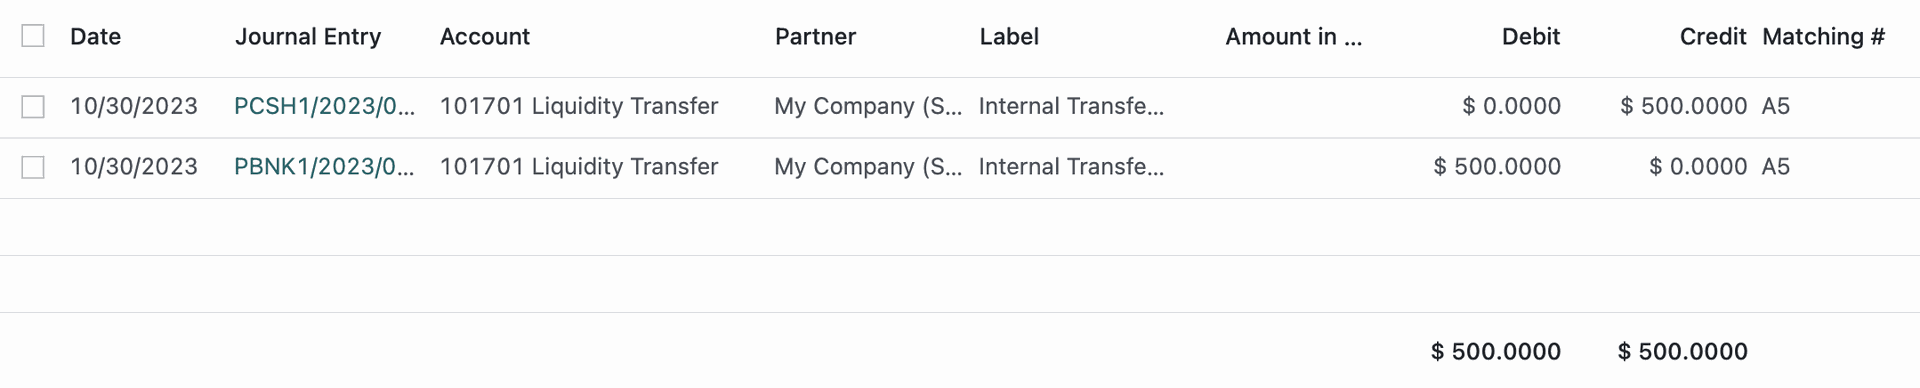Sort by the Amount in currency header
Viewport: 1920px width, 388px height.
(x=1294, y=37)
